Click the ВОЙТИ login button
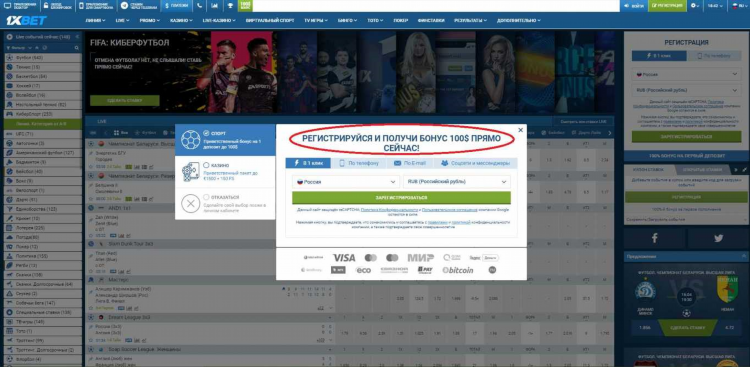Viewport: 750px width, 367px height. 634,6
